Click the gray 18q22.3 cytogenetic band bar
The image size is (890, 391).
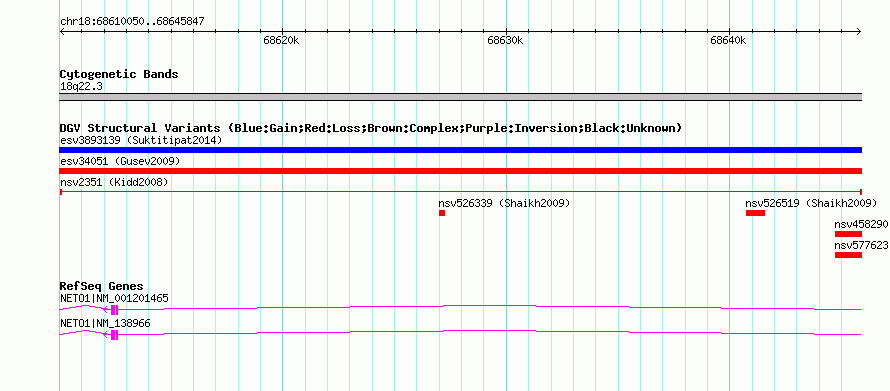(460, 97)
